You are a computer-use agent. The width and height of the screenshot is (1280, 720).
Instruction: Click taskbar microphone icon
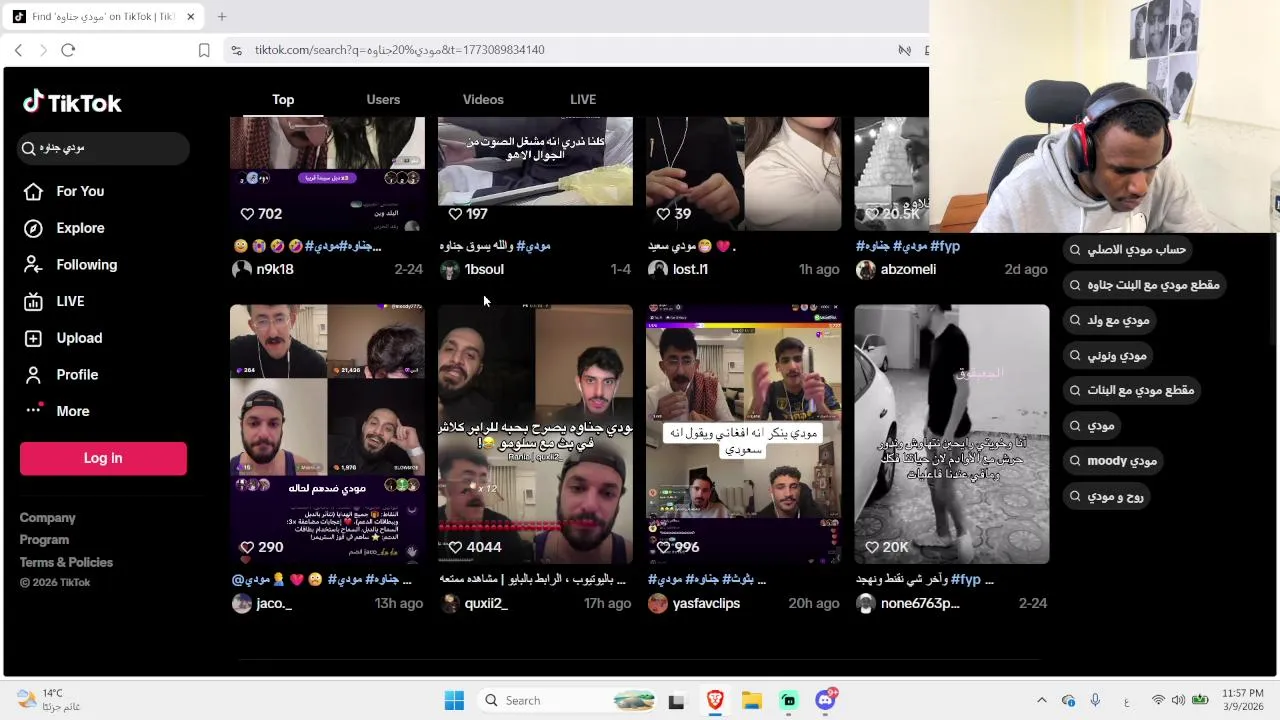click(1095, 700)
